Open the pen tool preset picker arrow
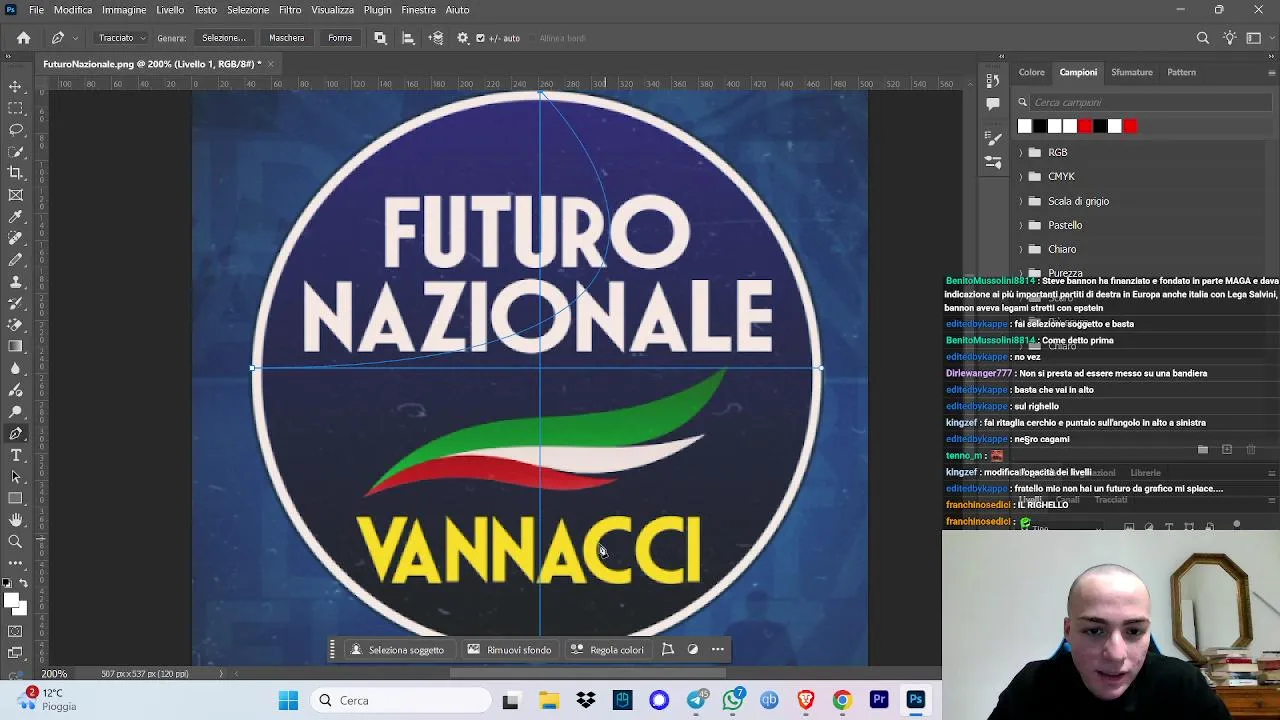1280x720 pixels. 75,38
